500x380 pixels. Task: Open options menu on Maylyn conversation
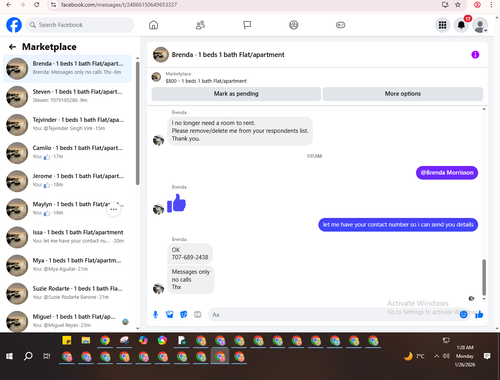coord(114,209)
